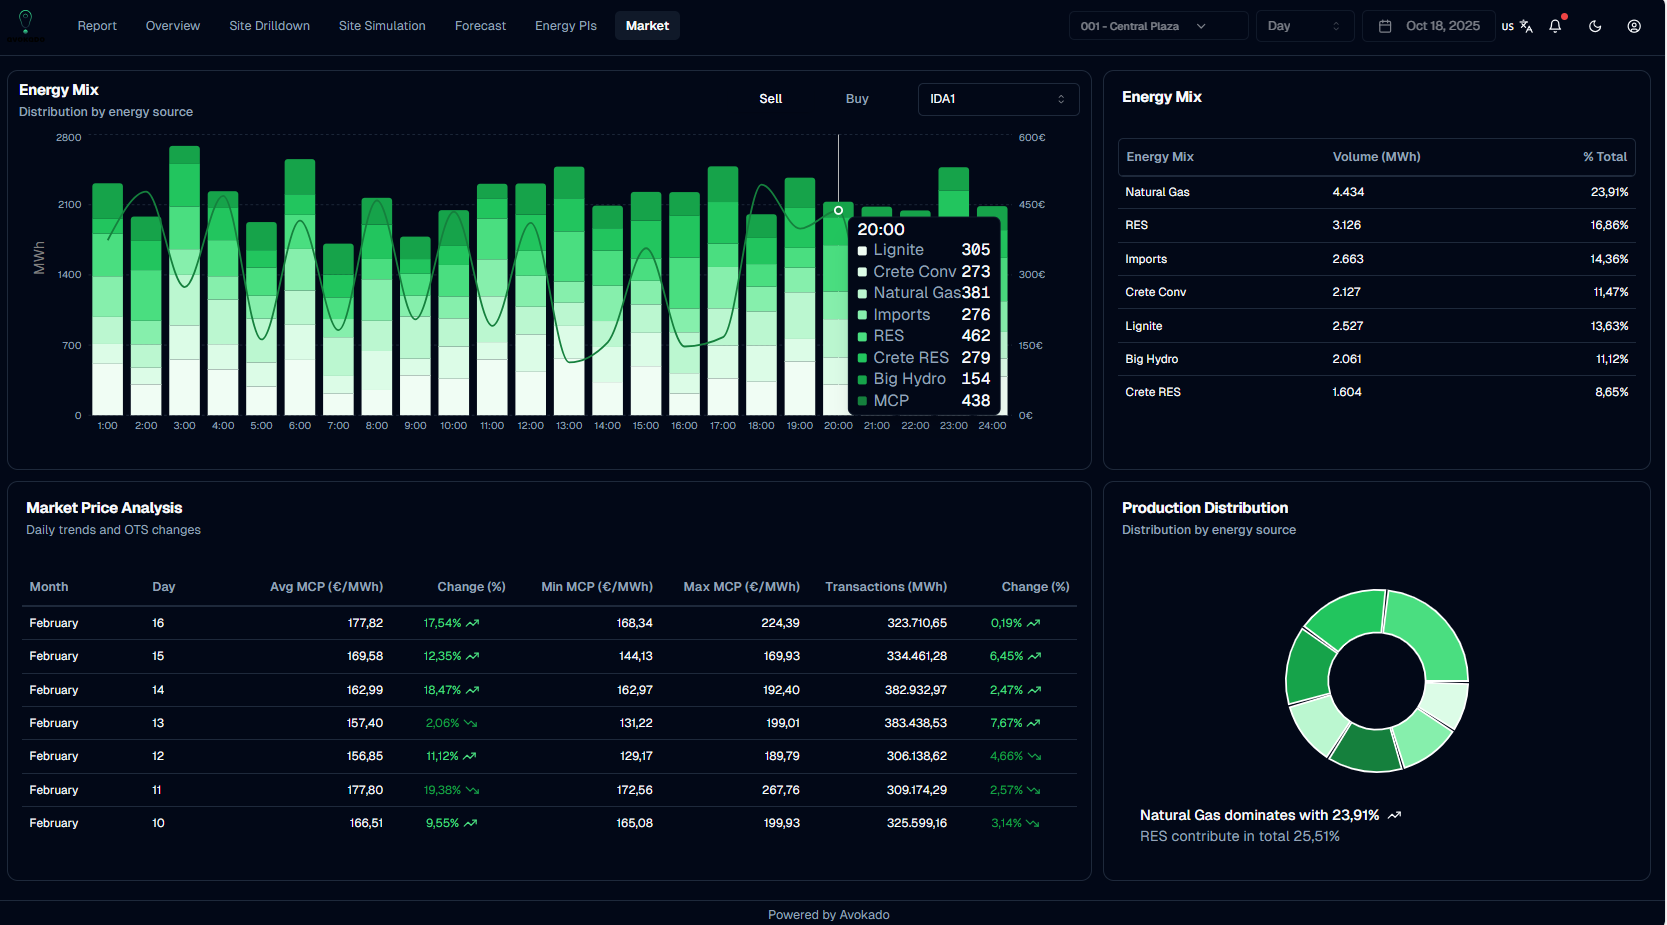Open the user profile icon

point(1634,26)
